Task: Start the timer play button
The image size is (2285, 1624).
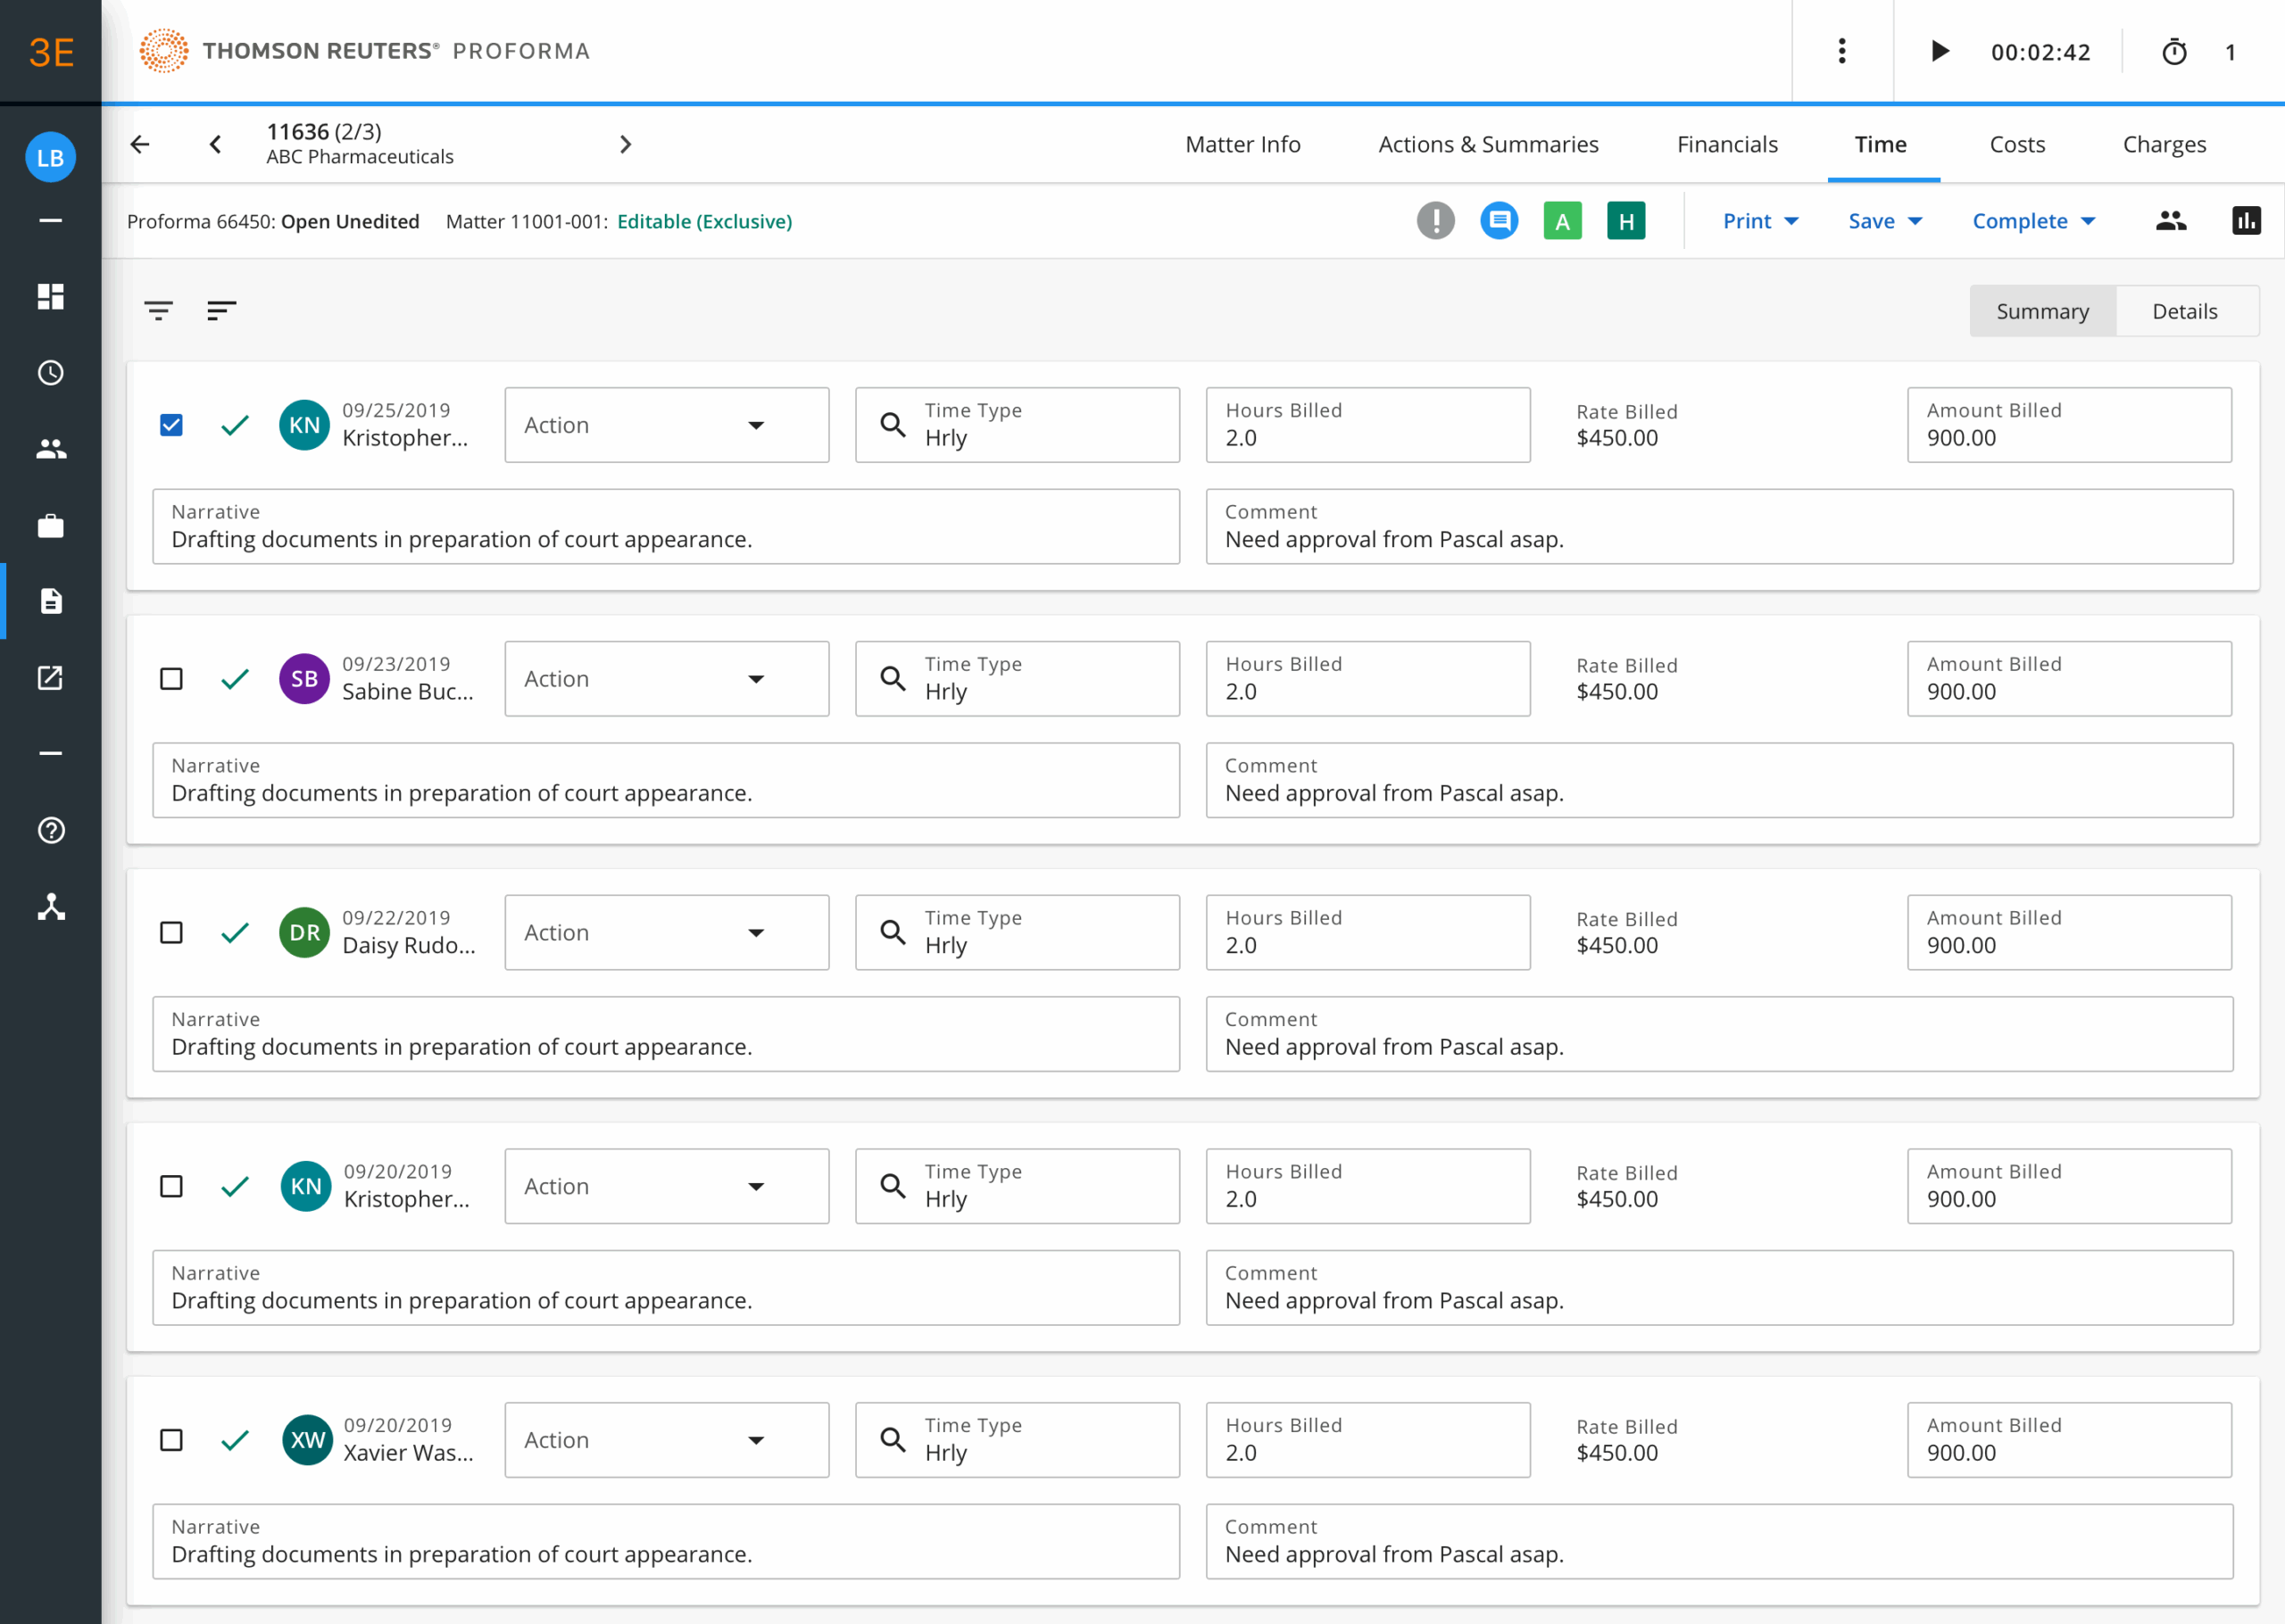Action: pyautogui.click(x=1939, y=52)
